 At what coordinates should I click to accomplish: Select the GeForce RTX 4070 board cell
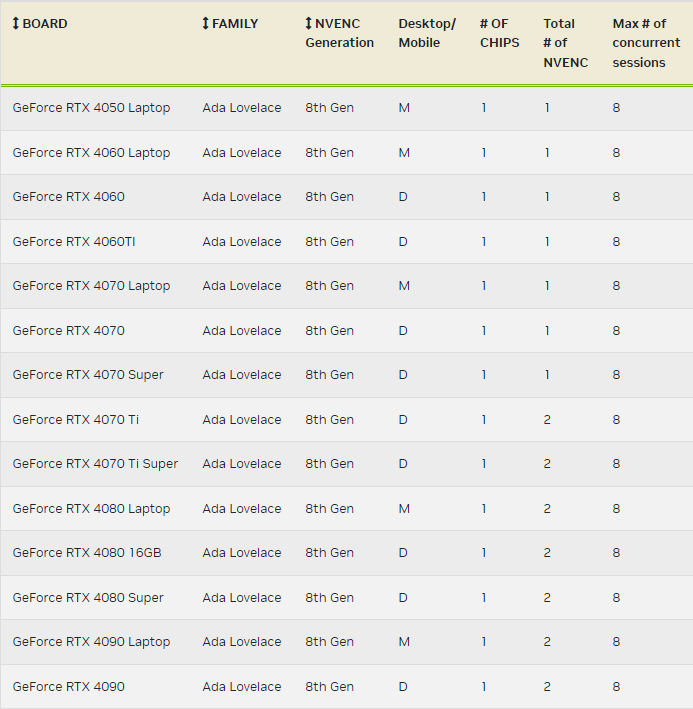pos(69,331)
